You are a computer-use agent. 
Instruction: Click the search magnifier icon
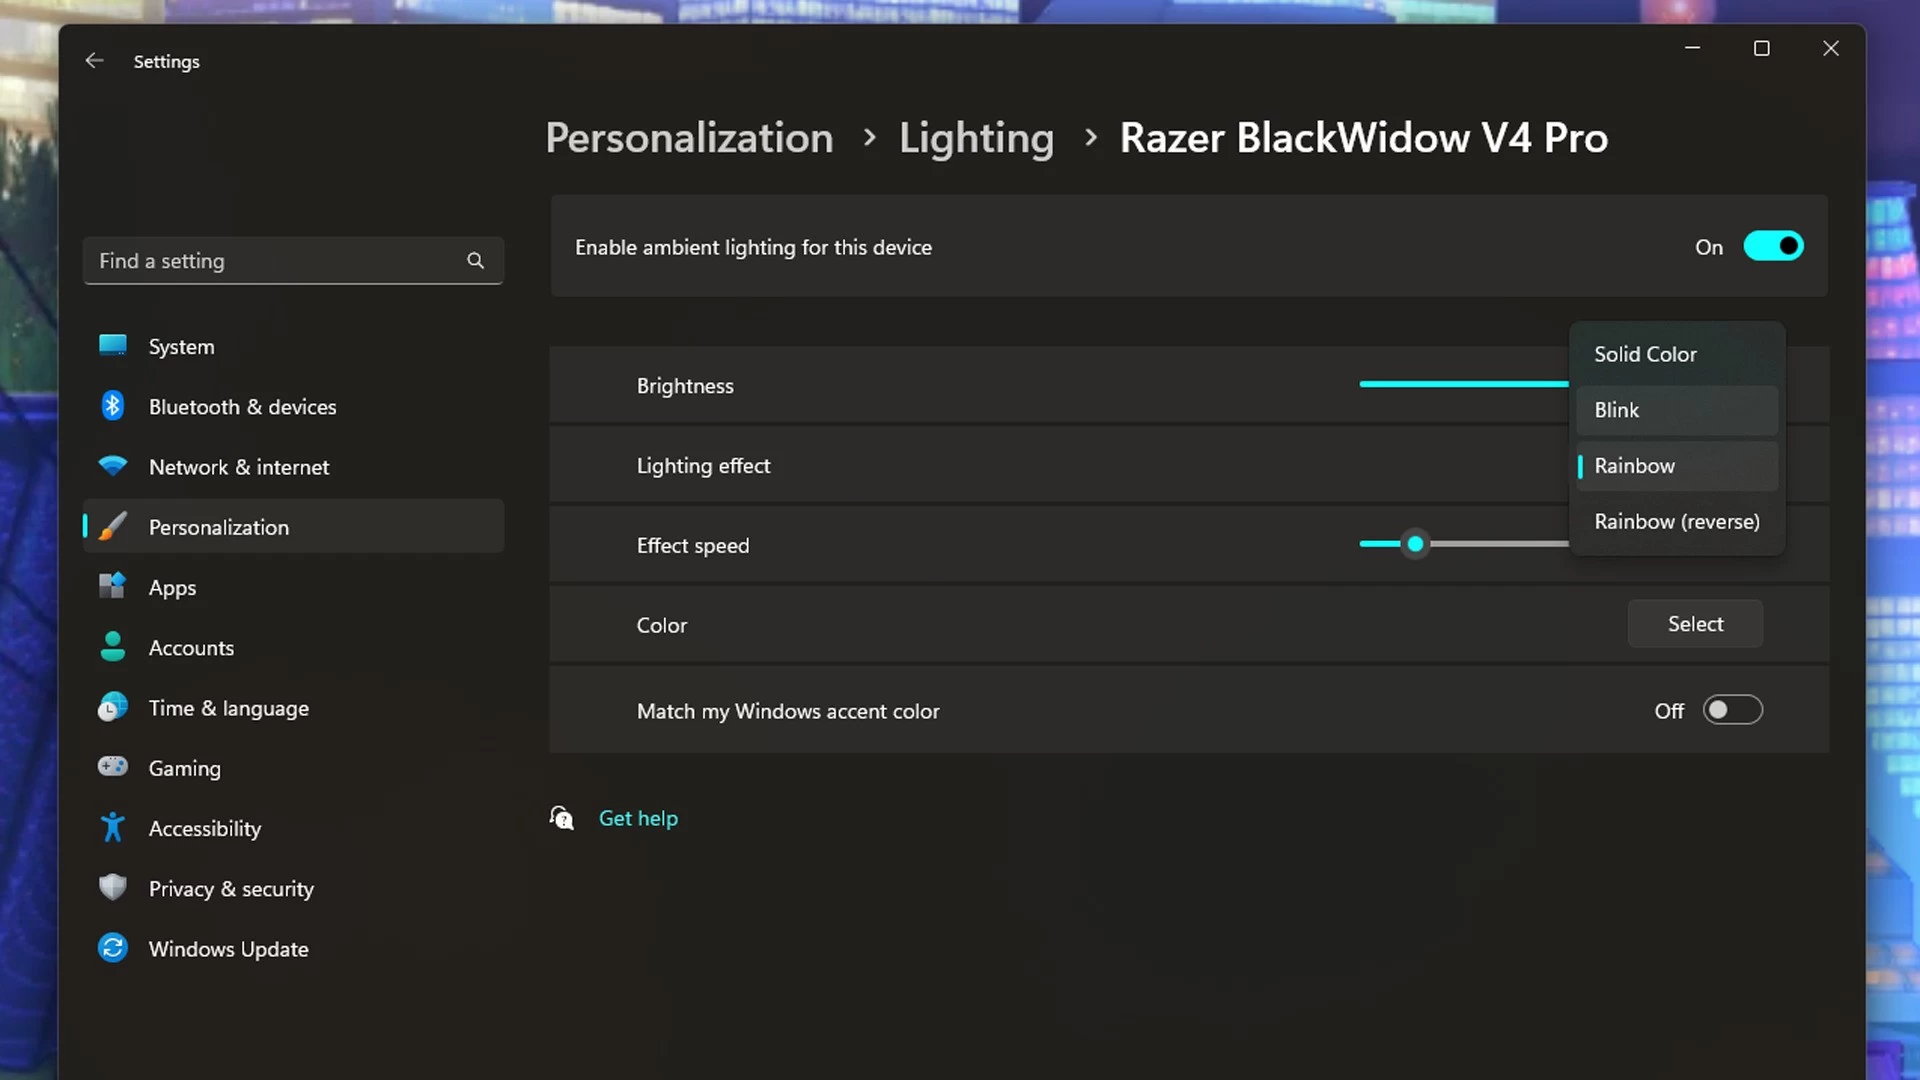click(x=475, y=261)
